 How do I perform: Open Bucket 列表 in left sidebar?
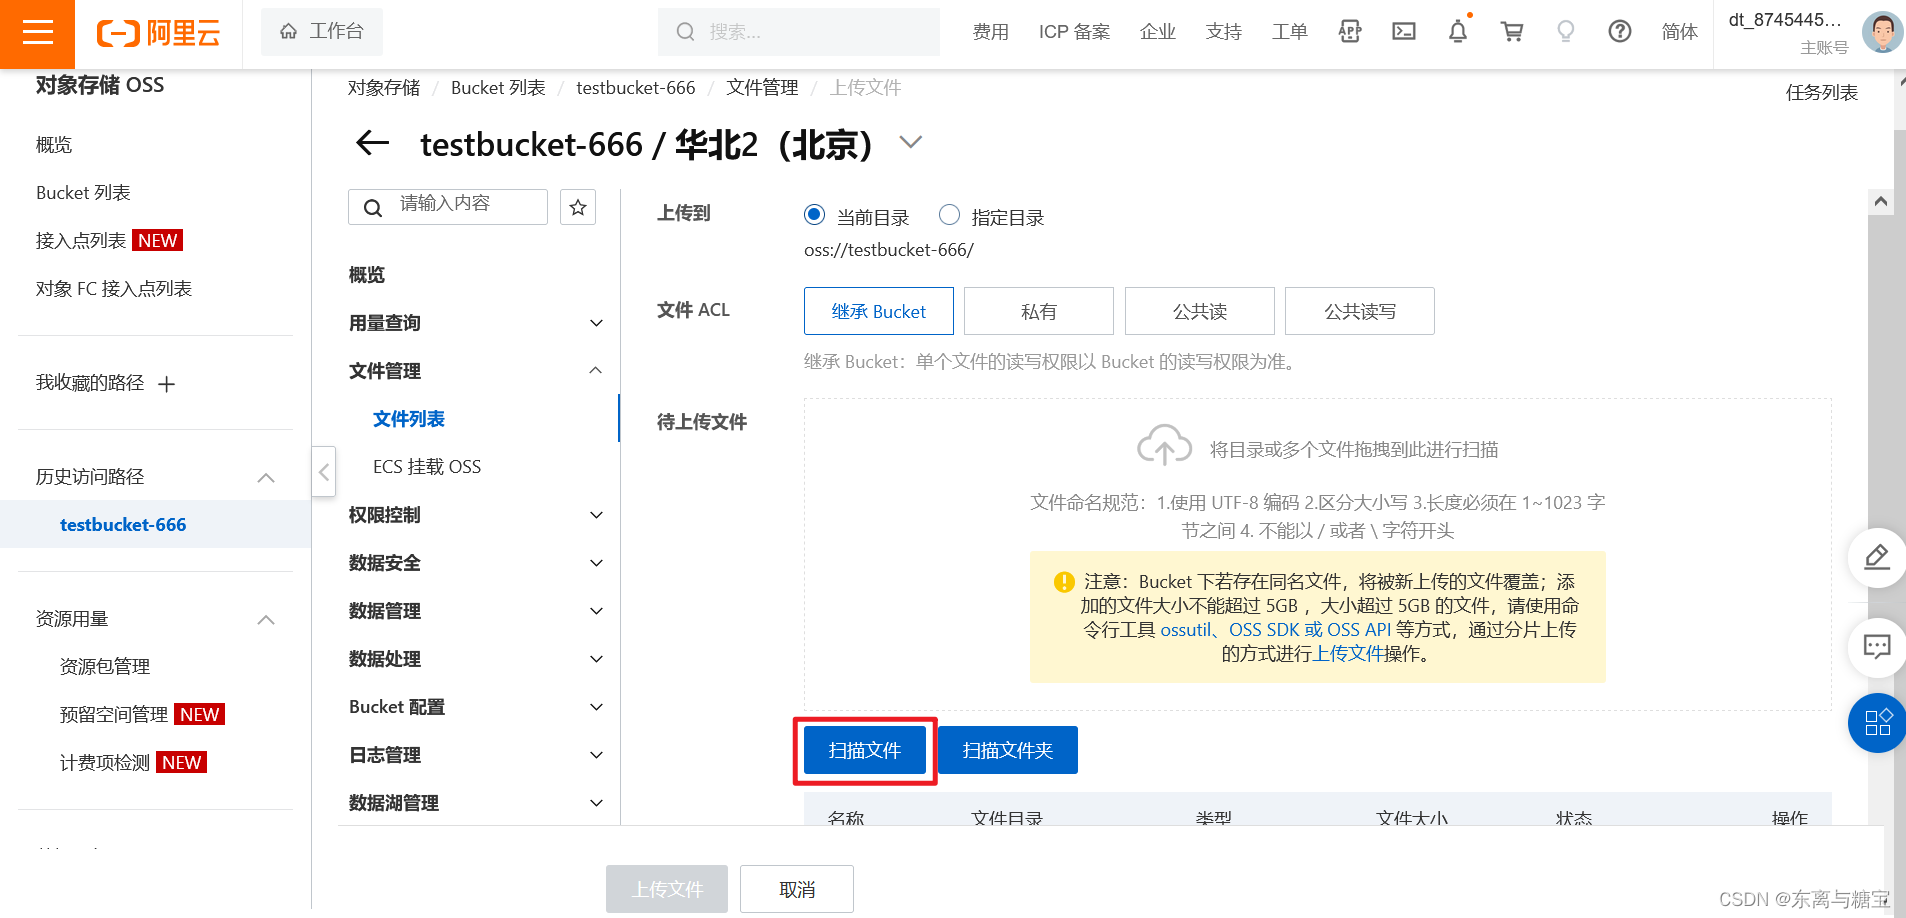pos(83,193)
